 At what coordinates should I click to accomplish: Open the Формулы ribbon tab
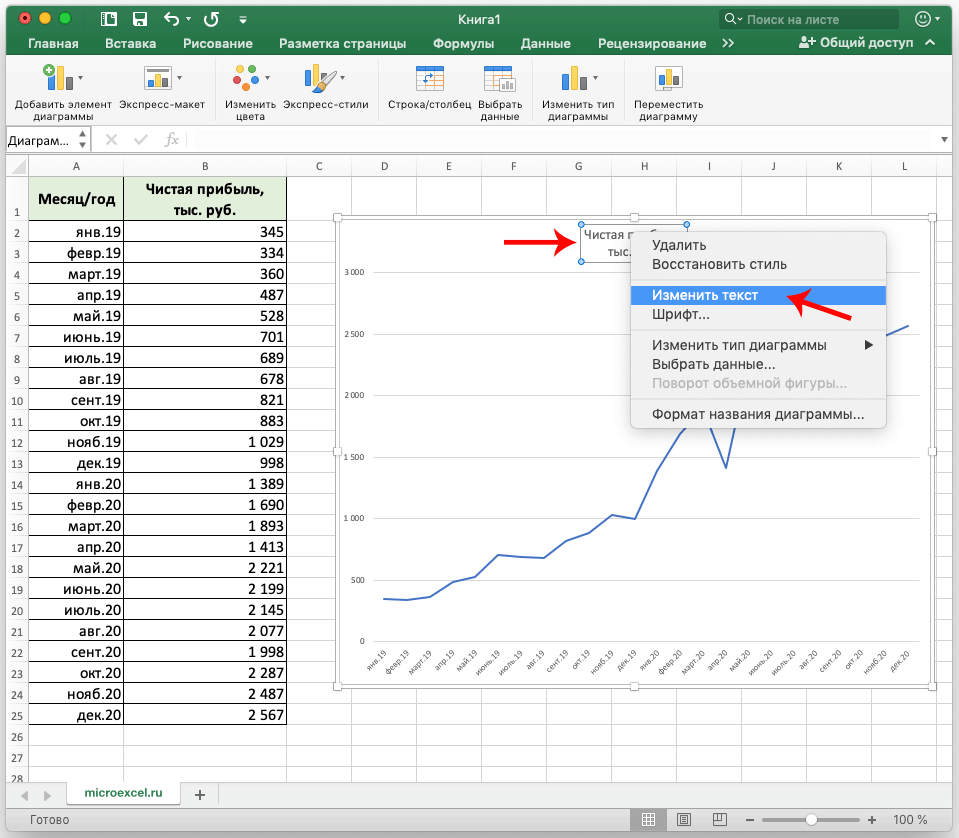[463, 43]
